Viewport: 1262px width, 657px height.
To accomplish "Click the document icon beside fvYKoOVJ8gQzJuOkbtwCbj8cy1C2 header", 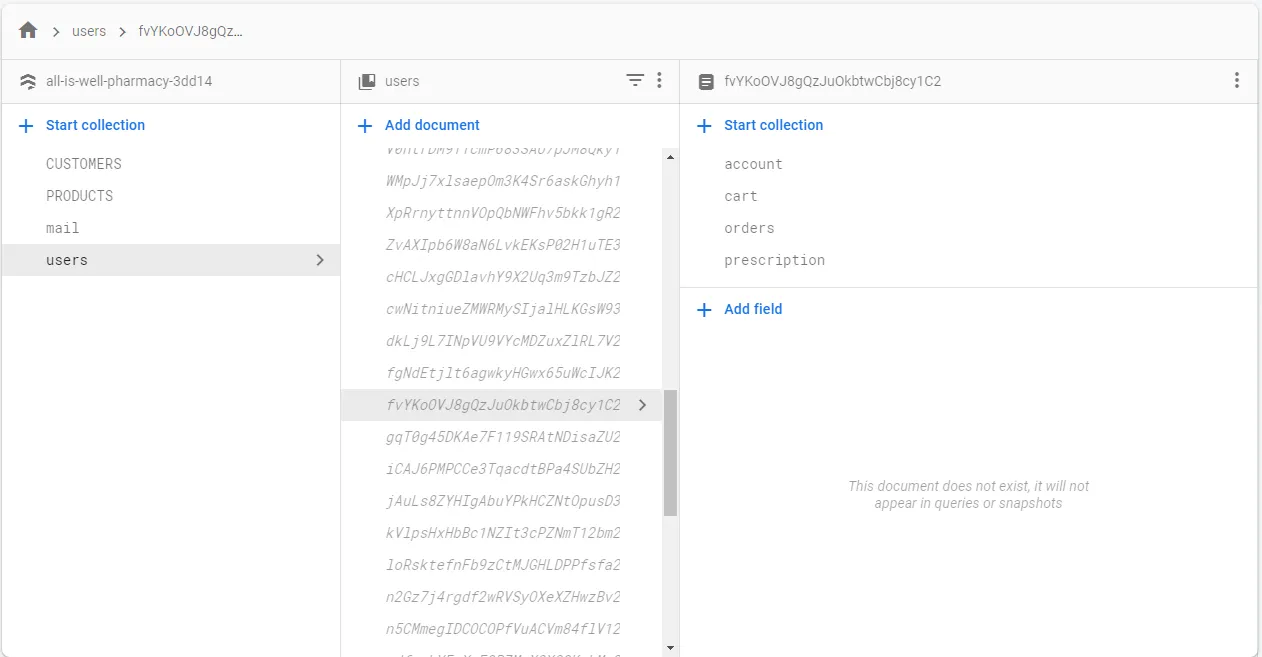I will (x=706, y=82).
